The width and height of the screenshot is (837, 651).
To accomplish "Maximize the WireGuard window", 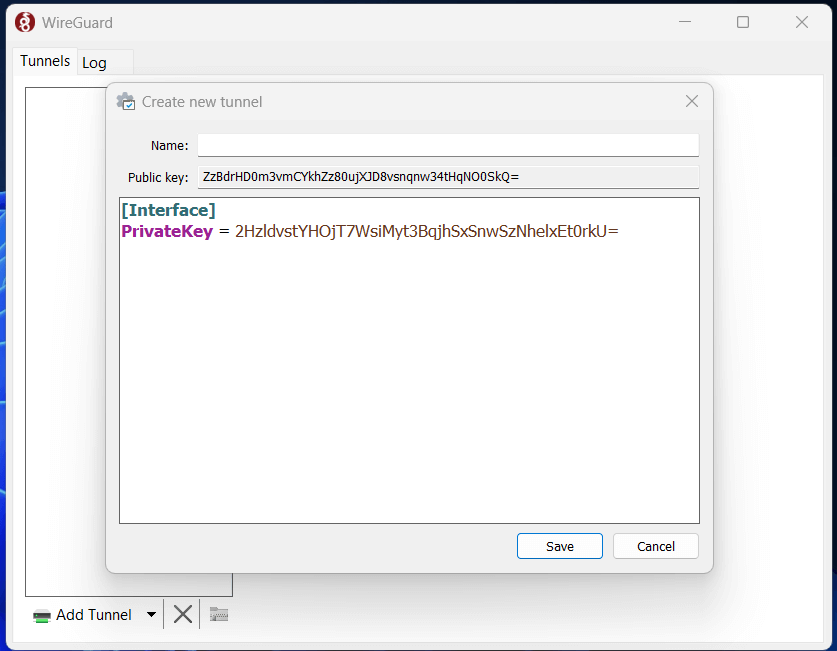I will point(743,22).
